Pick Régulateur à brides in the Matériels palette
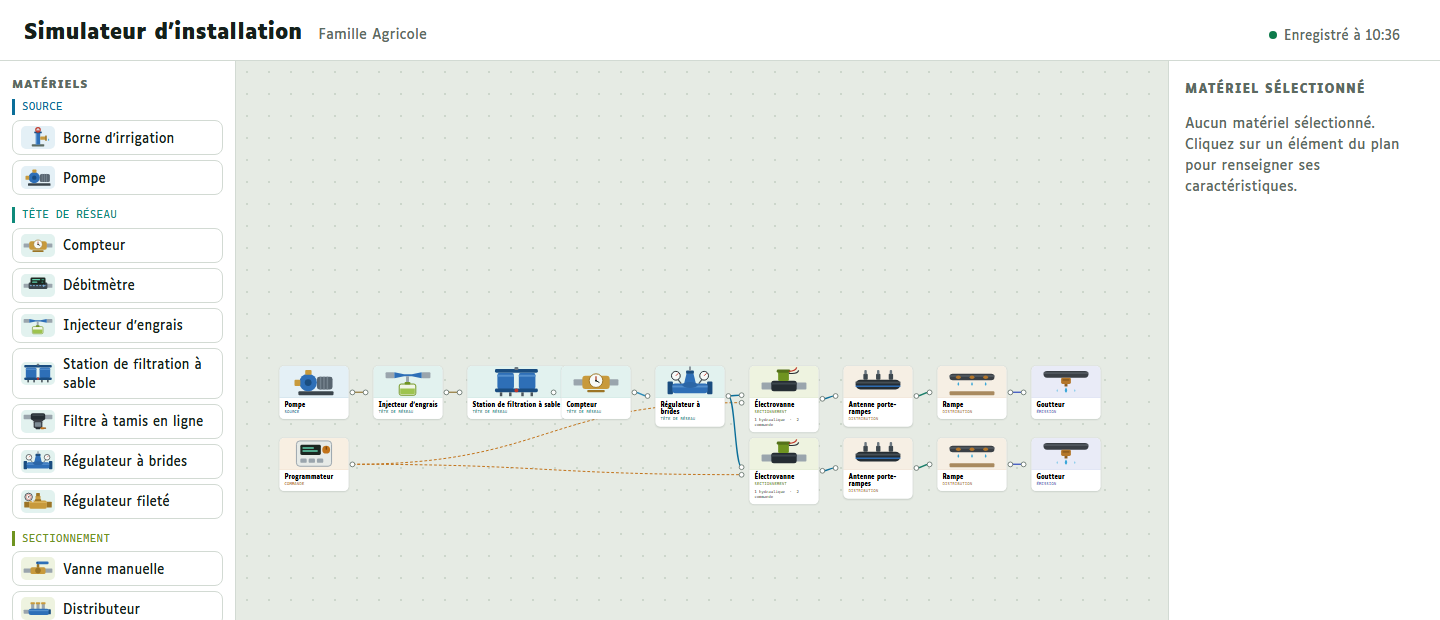 (x=117, y=461)
